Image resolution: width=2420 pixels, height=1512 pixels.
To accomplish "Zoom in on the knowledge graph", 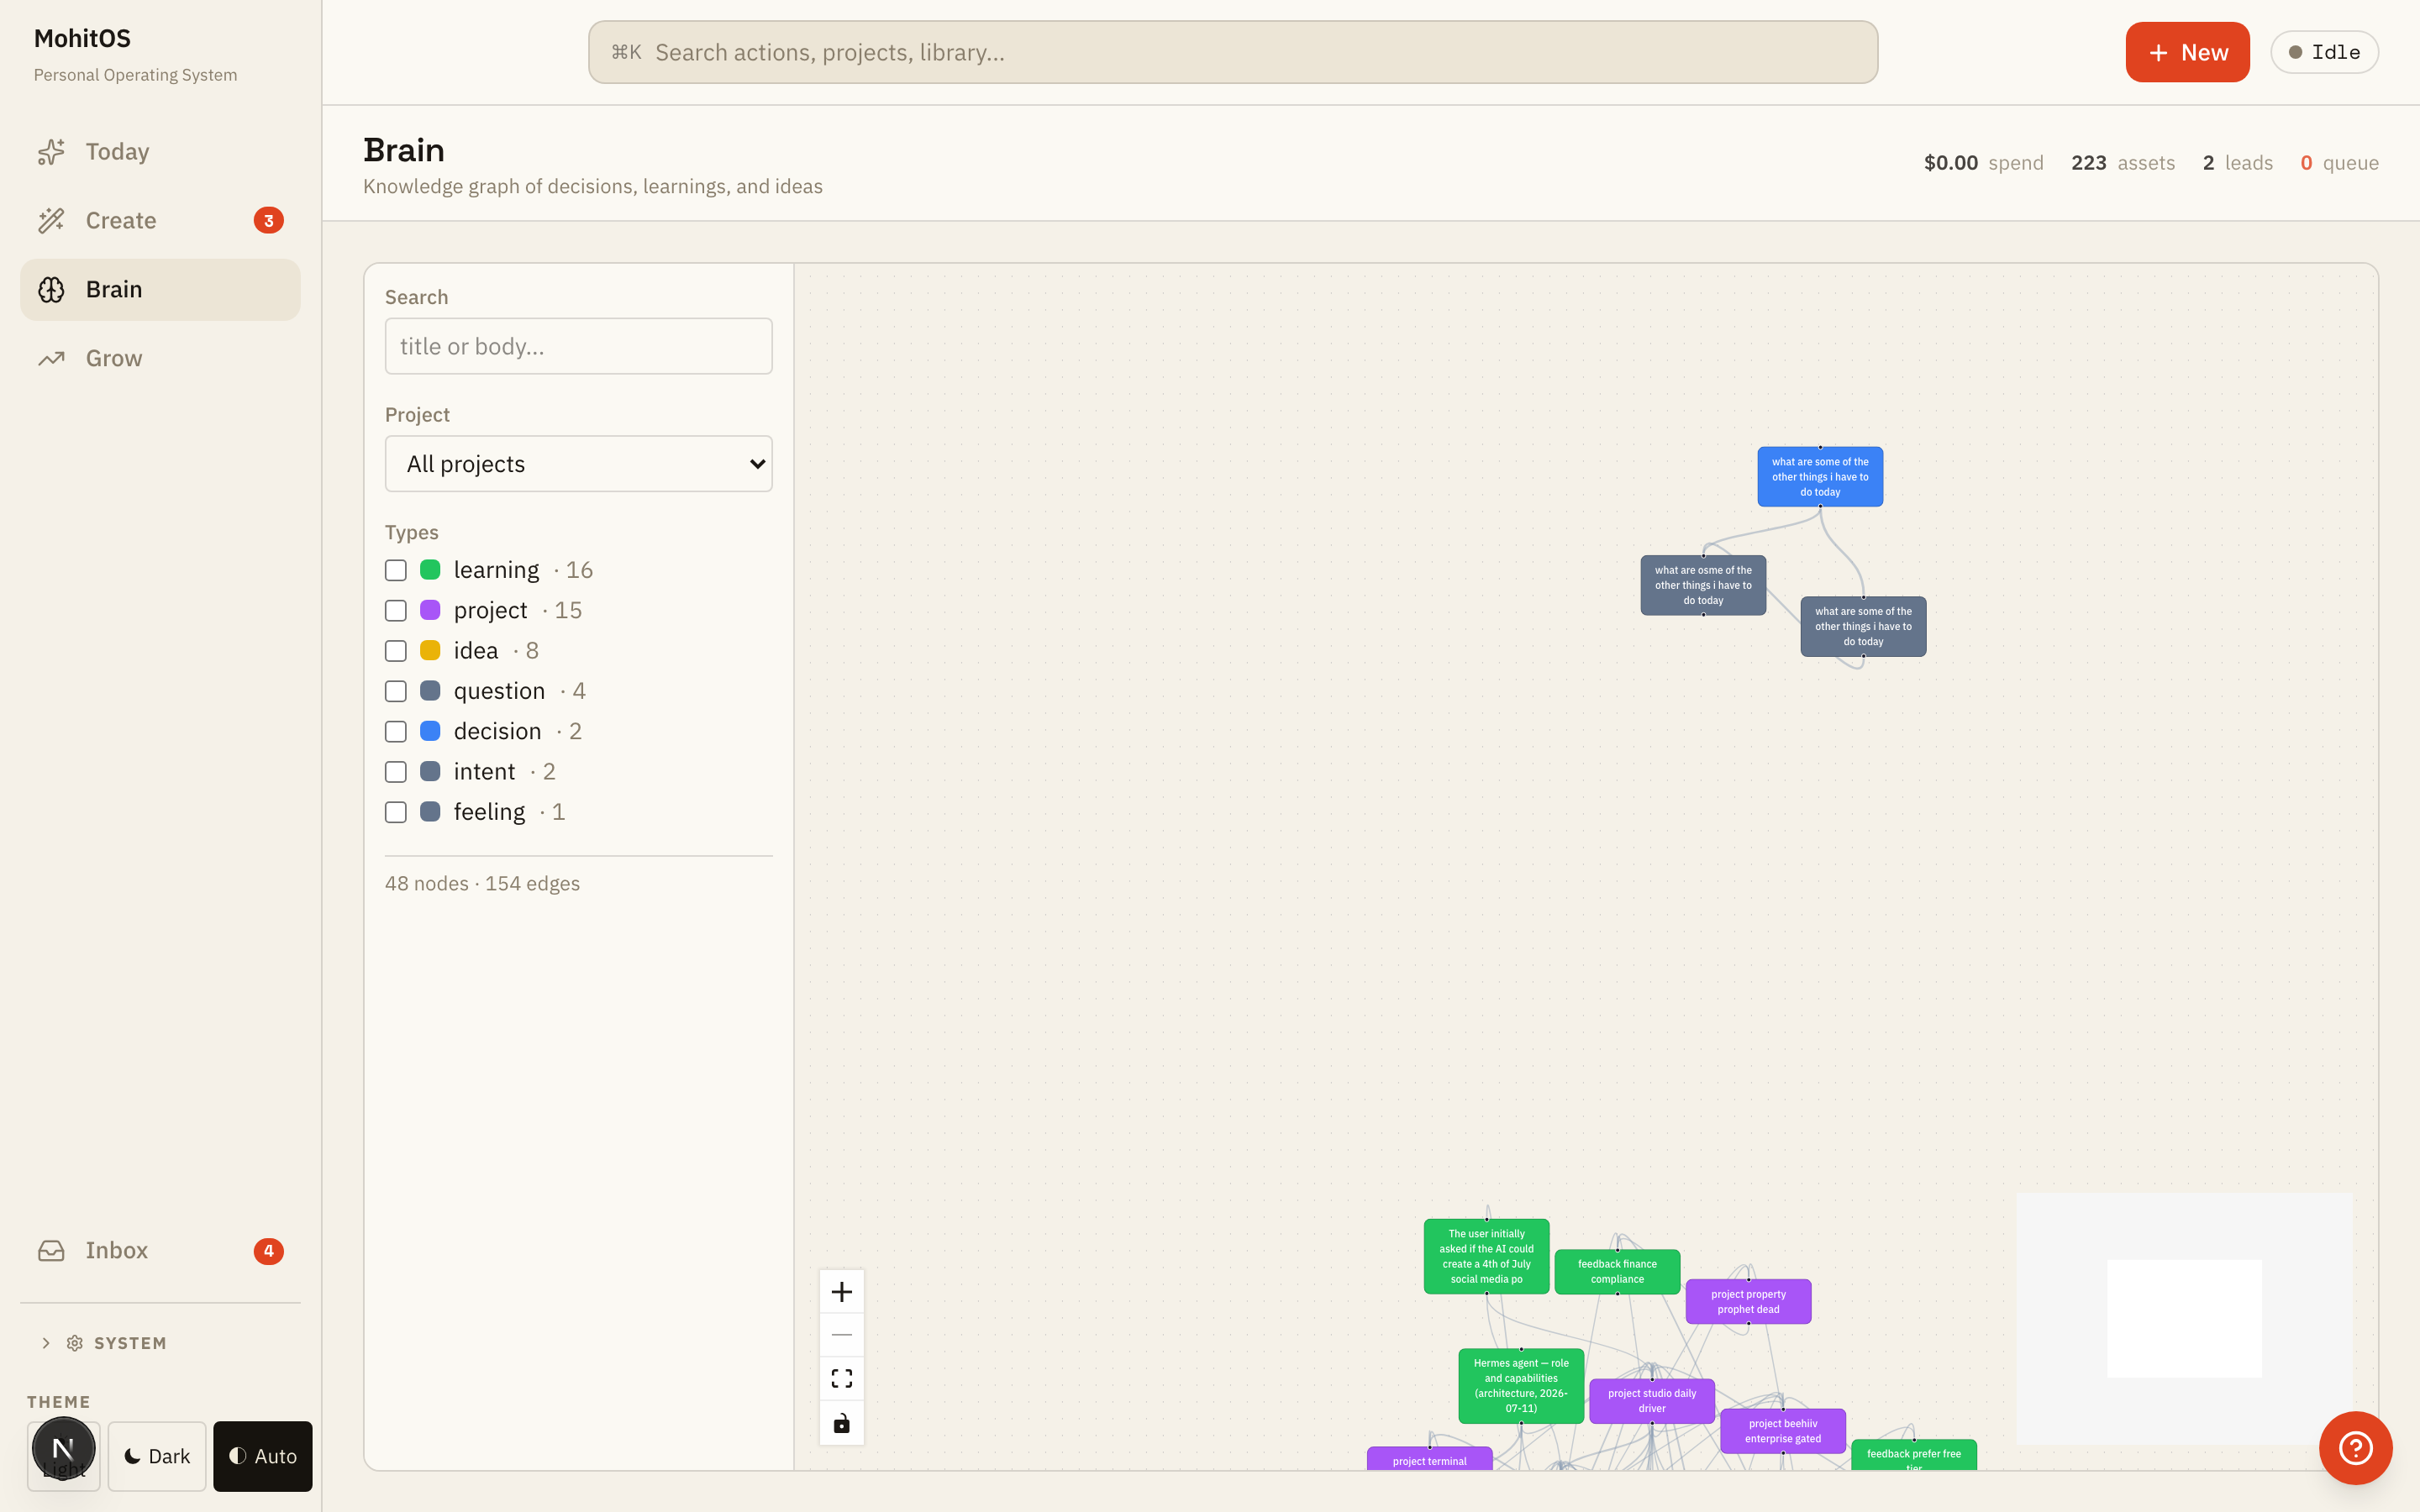I will pyautogui.click(x=842, y=1292).
